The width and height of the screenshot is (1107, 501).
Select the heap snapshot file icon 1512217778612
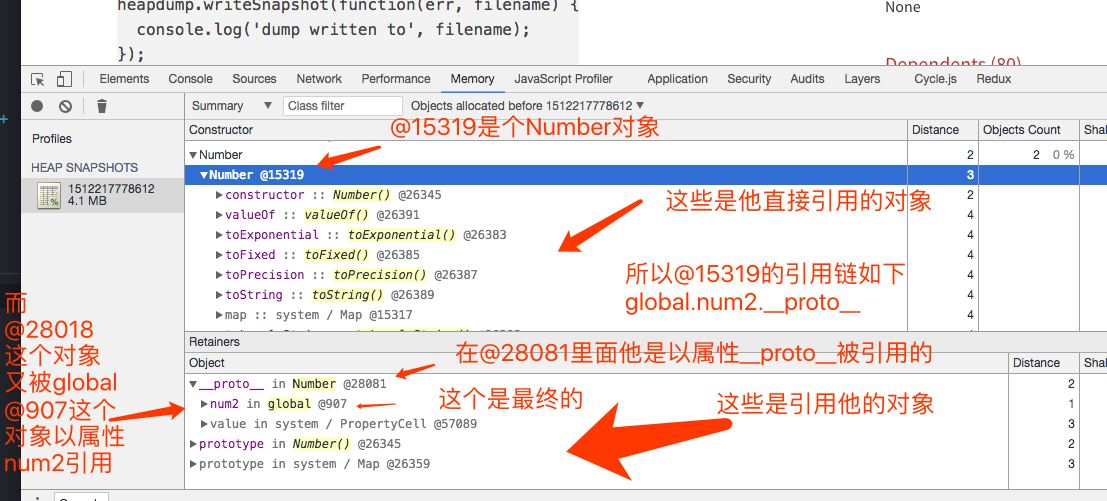tap(49, 196)
